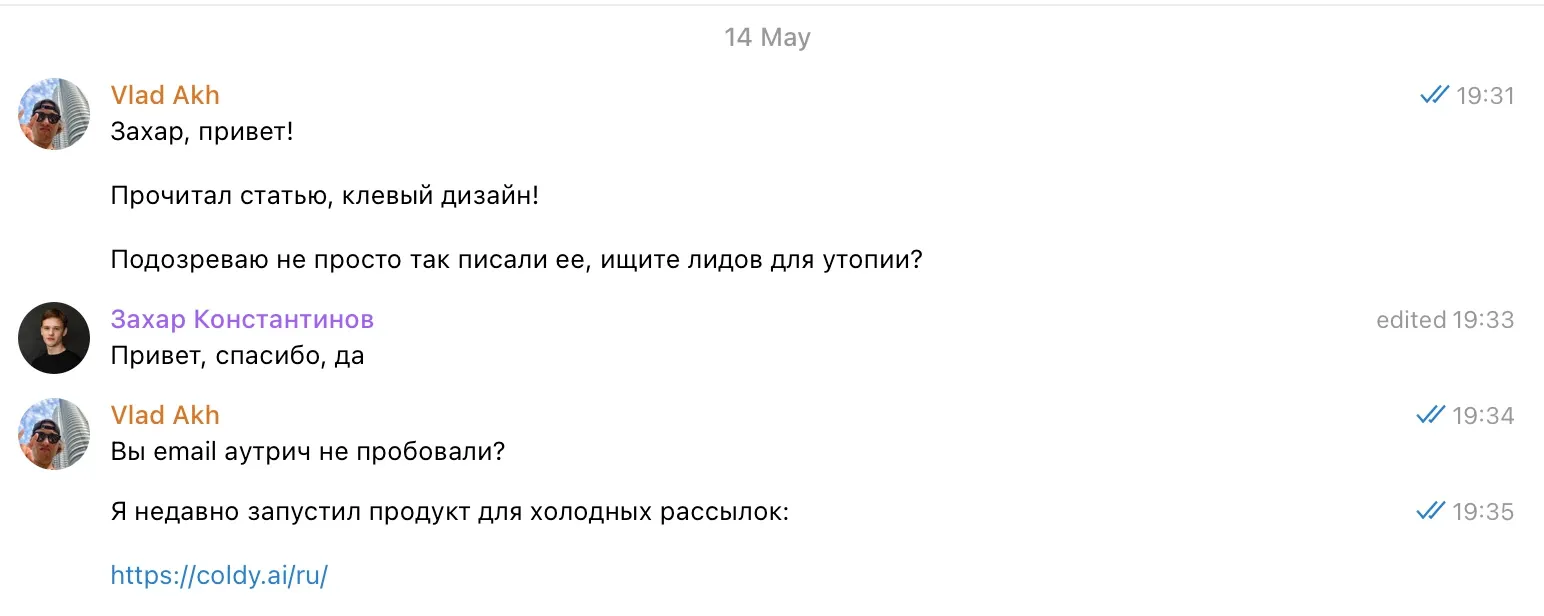
Task: Click Vlad Akh's avatar beside the 19:34 message
Action: coord(54,434)
